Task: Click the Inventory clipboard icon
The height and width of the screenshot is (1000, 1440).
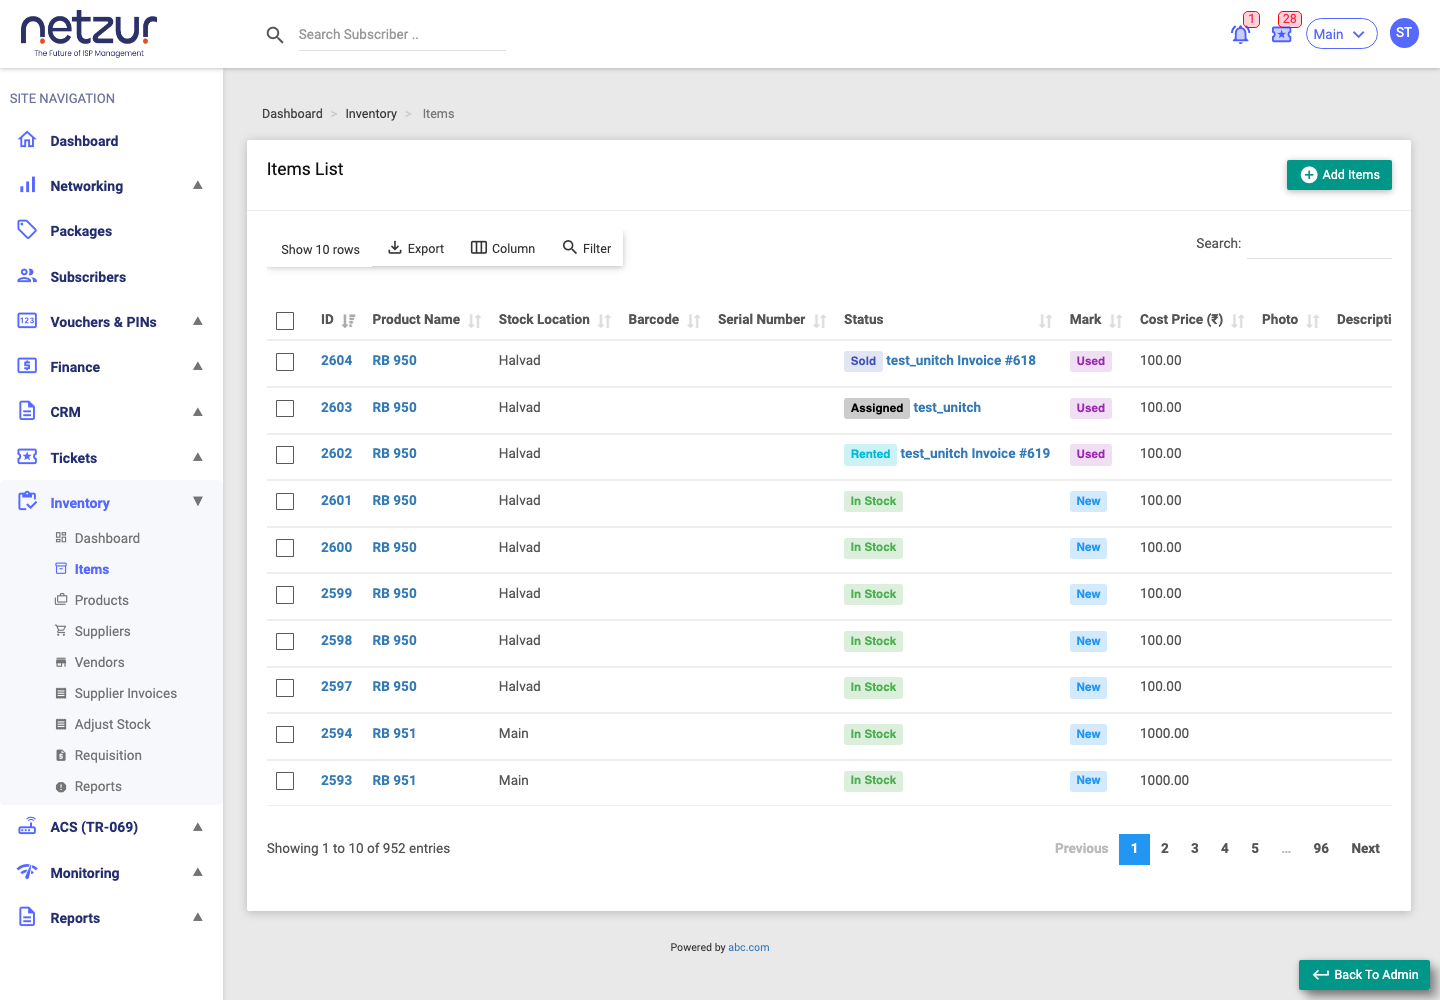Action: [28, 502]
